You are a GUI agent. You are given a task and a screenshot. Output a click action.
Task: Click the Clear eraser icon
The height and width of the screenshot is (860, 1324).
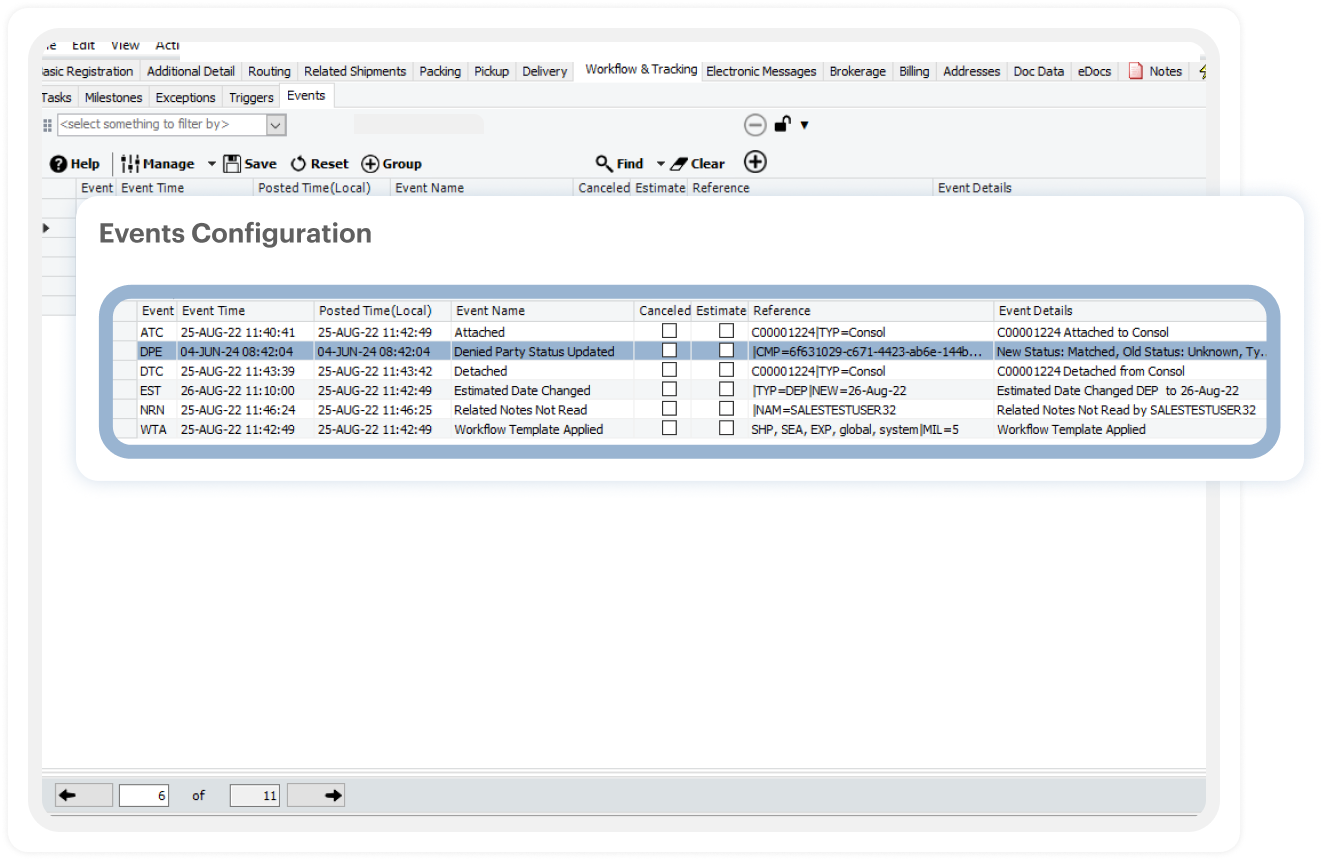click(x=680, y=164)
